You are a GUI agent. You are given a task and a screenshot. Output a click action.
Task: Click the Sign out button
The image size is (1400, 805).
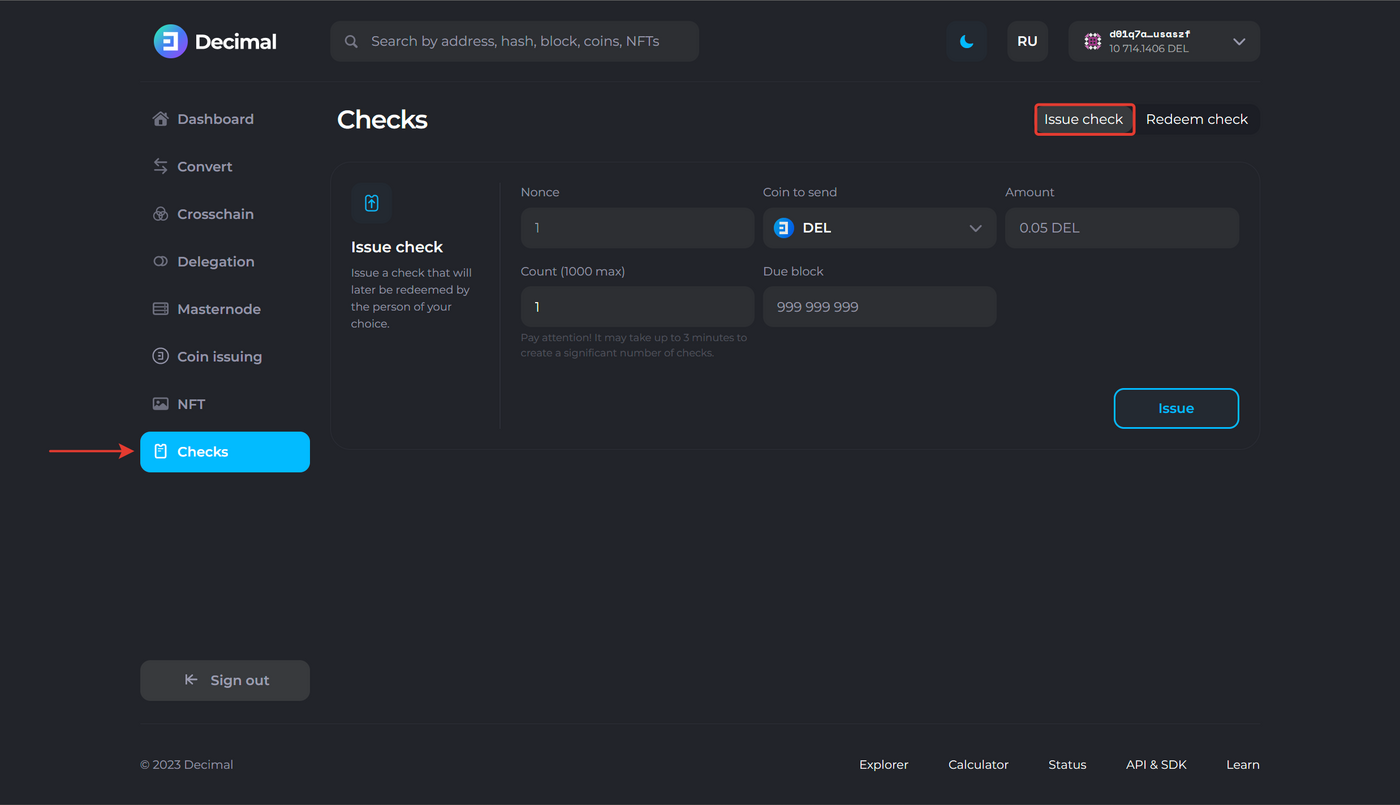(225, 681)
